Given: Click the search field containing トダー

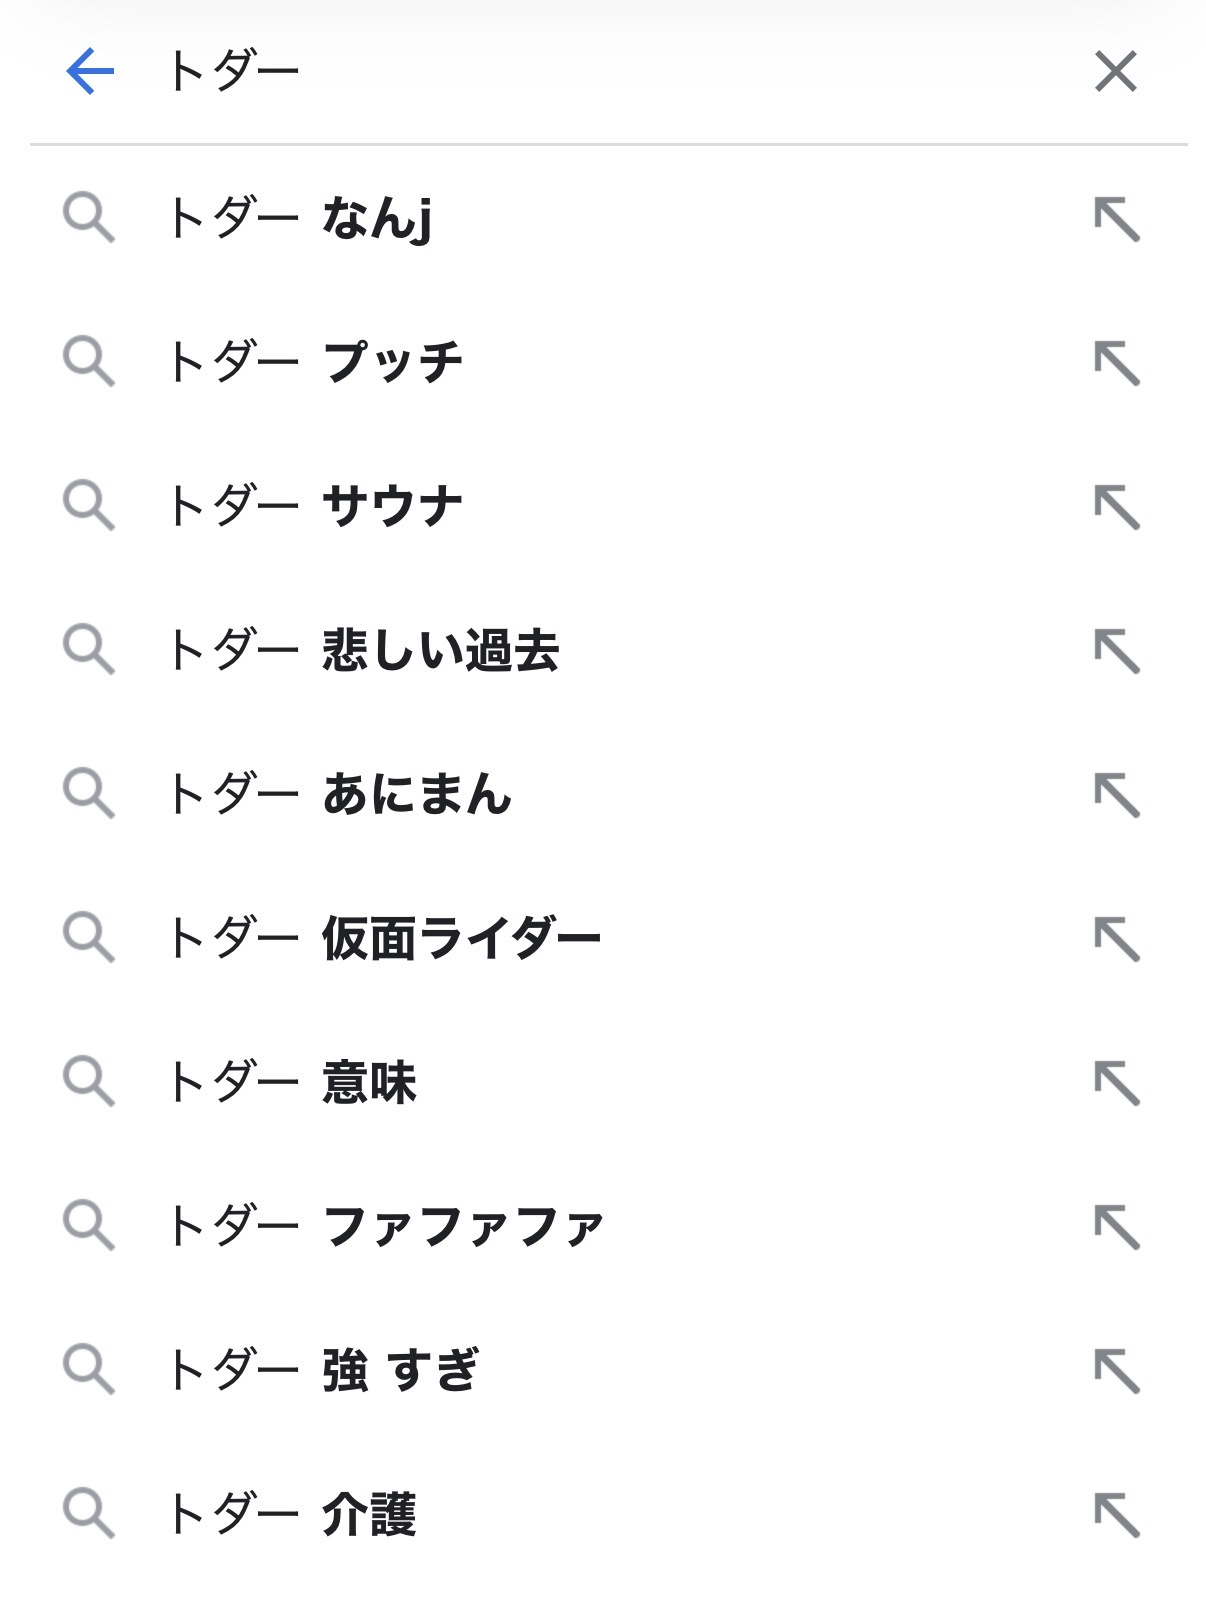Looking at the screenshot, I should click(600, 71).
